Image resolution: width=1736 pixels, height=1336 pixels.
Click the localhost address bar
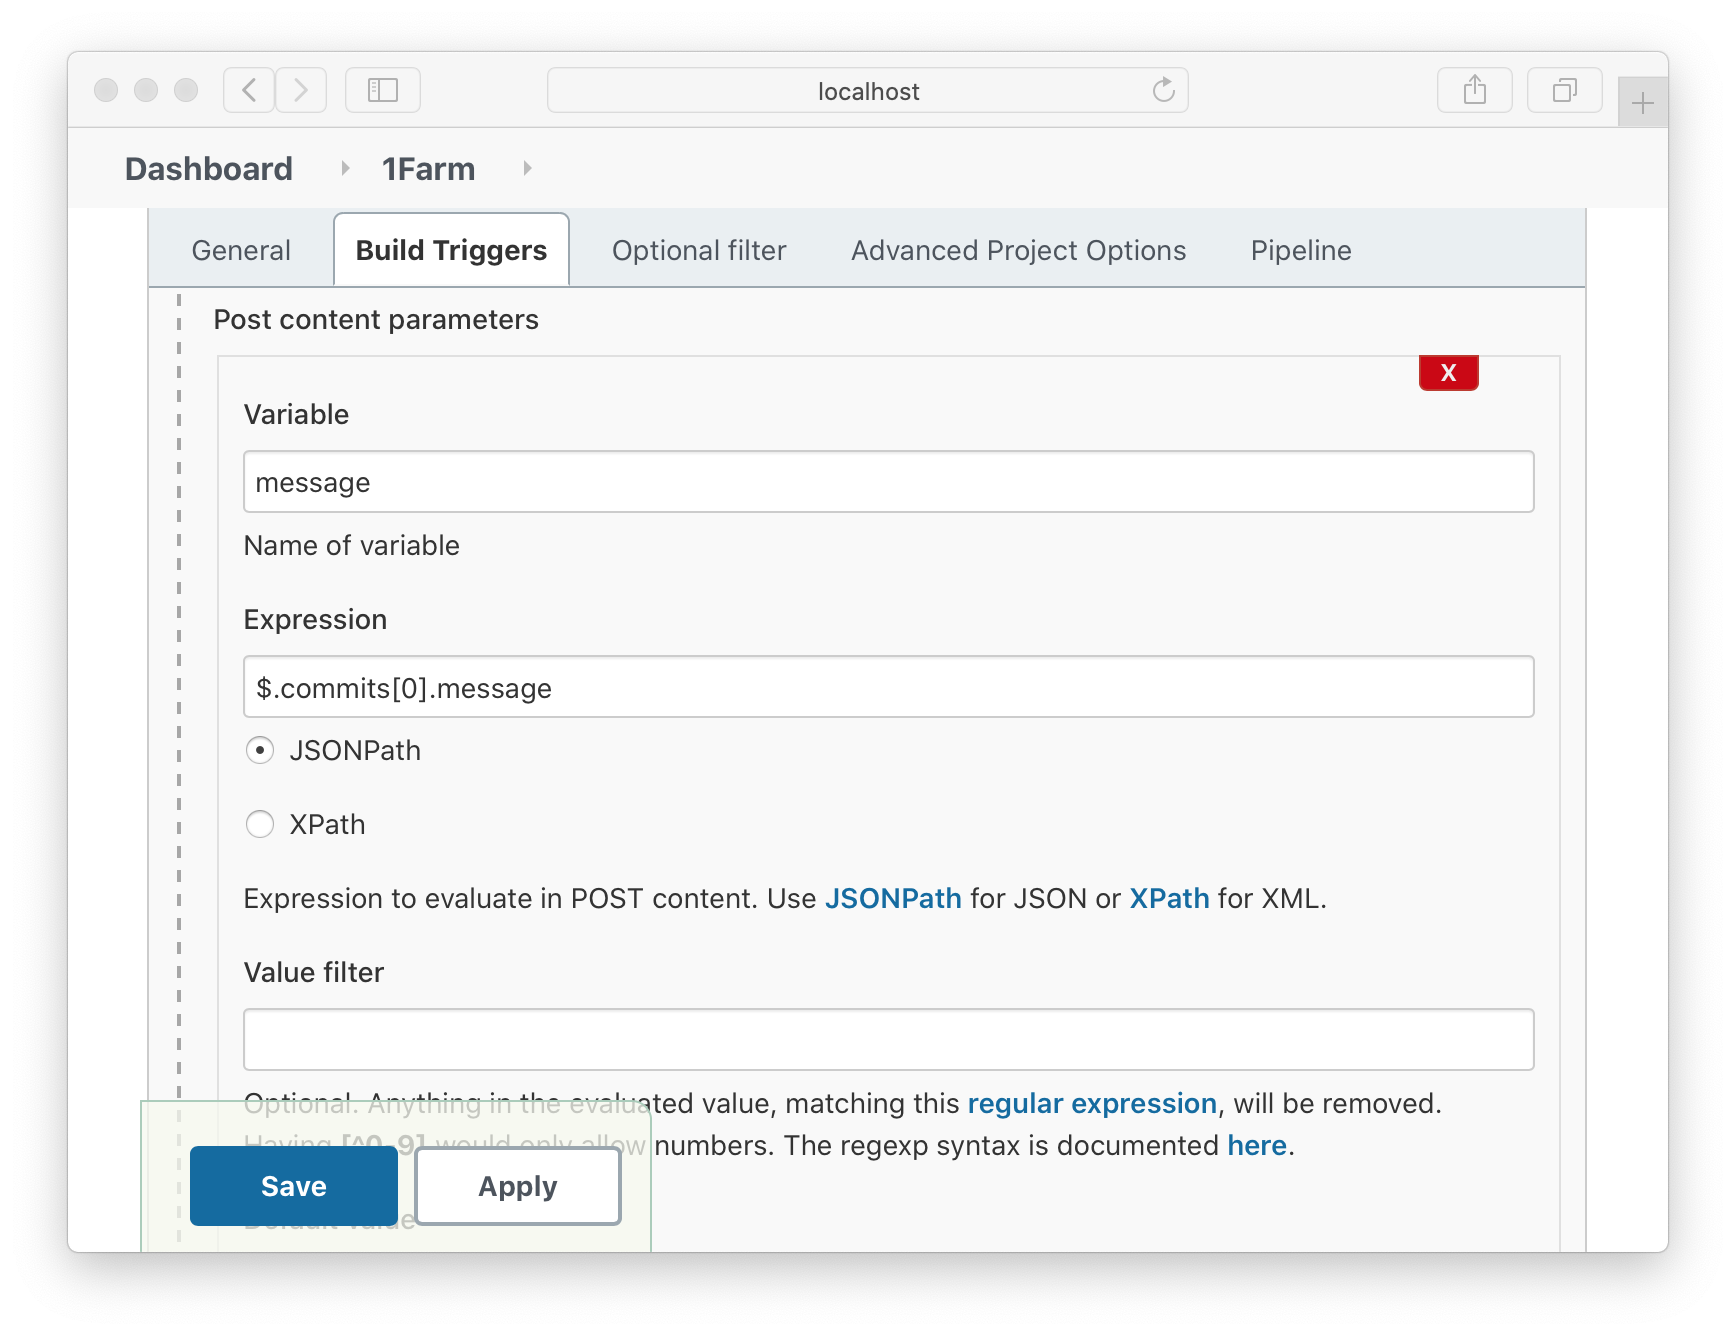tap(867, 90)
